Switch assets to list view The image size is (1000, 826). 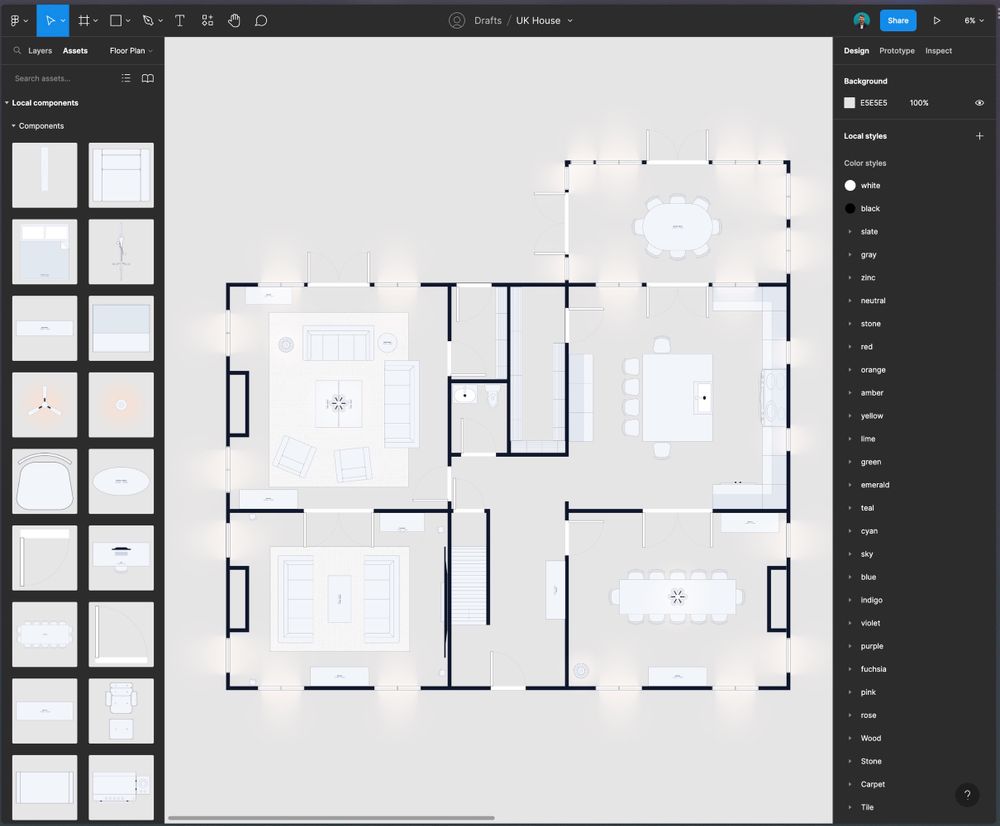coord(126,78)
